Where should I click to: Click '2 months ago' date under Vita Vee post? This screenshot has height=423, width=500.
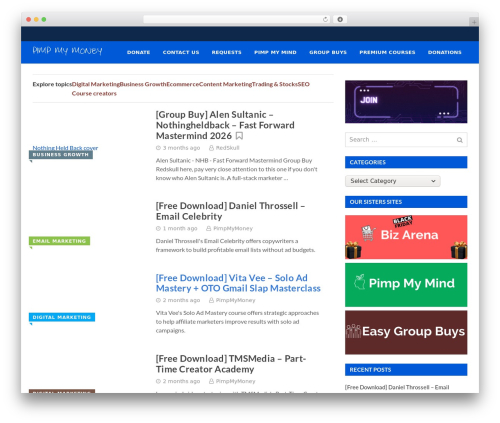(181, 300)
